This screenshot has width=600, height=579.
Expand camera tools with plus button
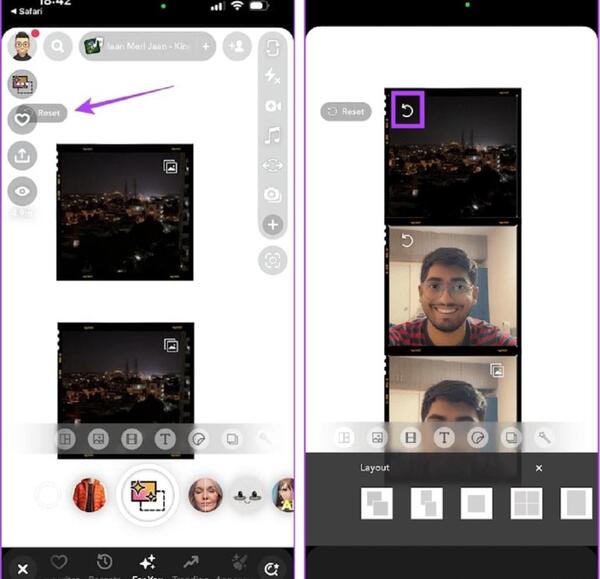click(272, 224)
